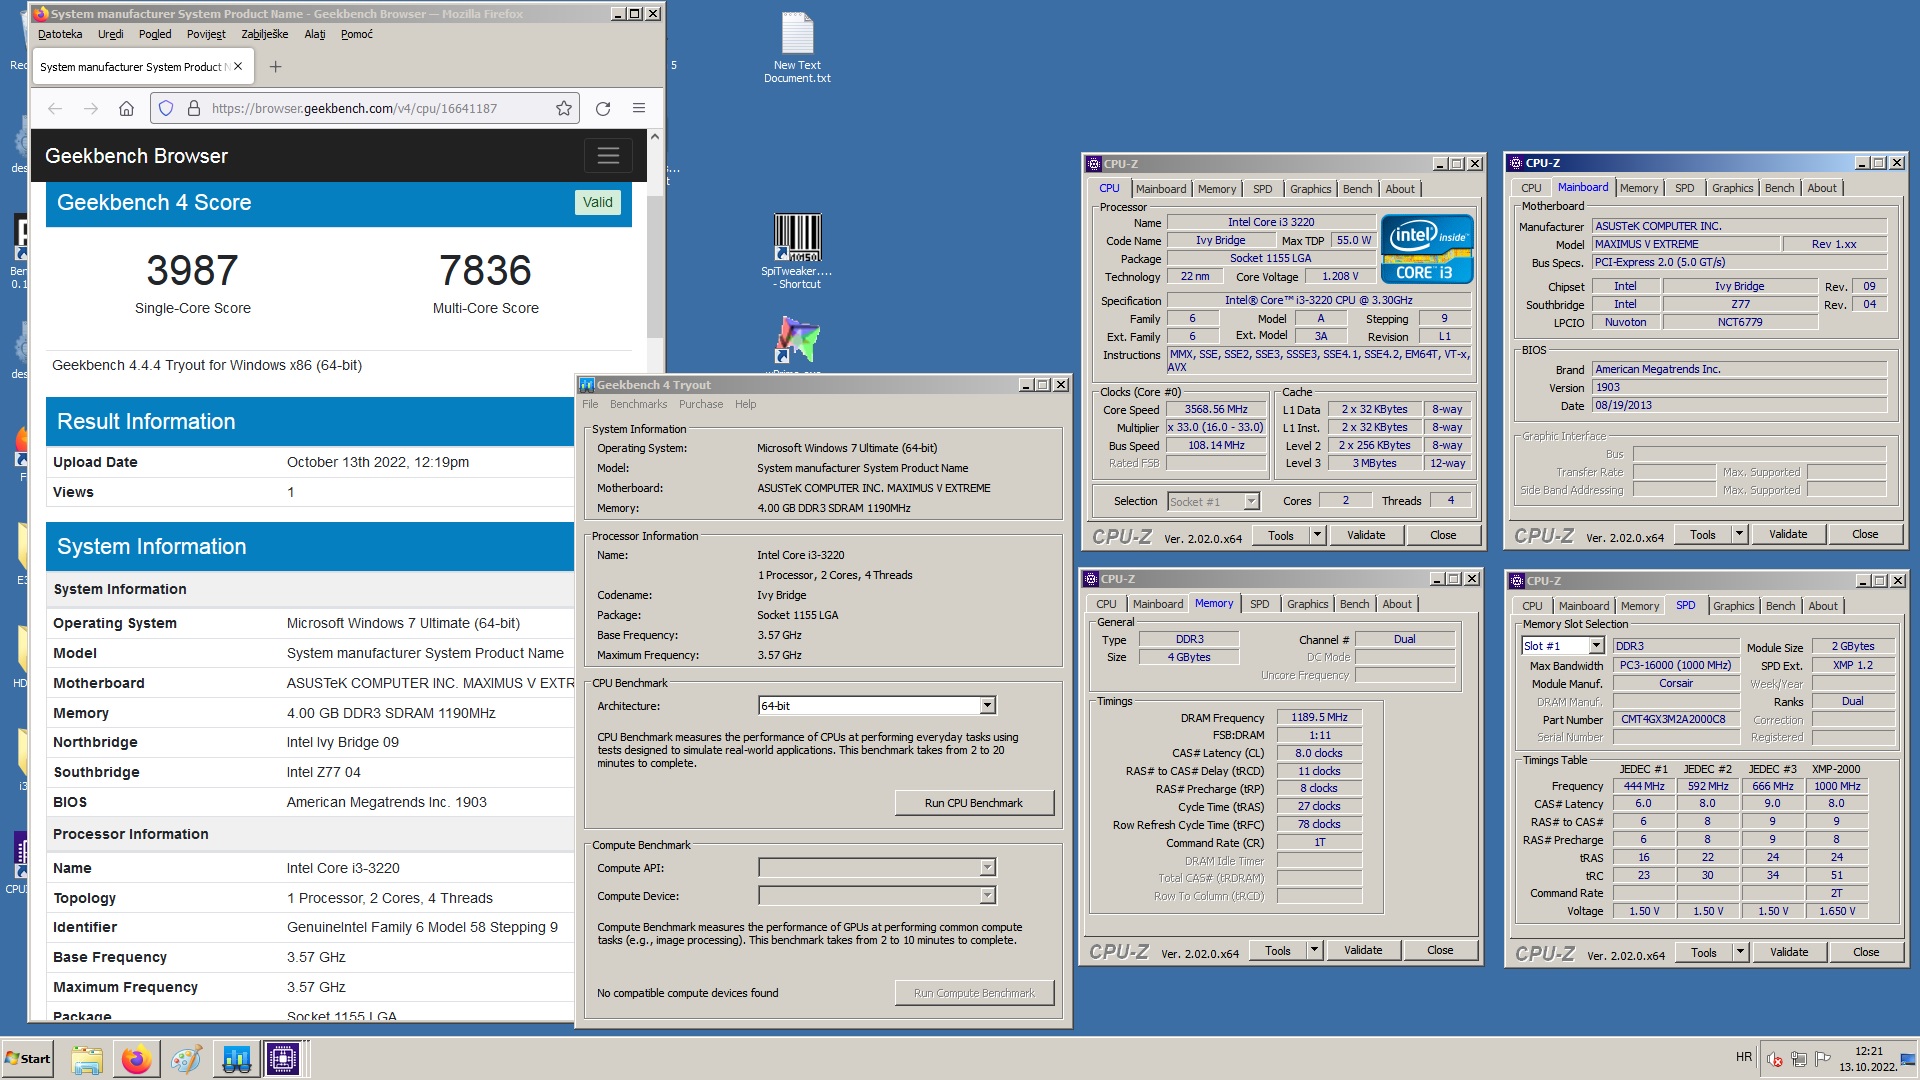Bookmark this page with the star
Image resolution: width=1920 pixels, height=1080 pixels.
(x=564, y=108)
